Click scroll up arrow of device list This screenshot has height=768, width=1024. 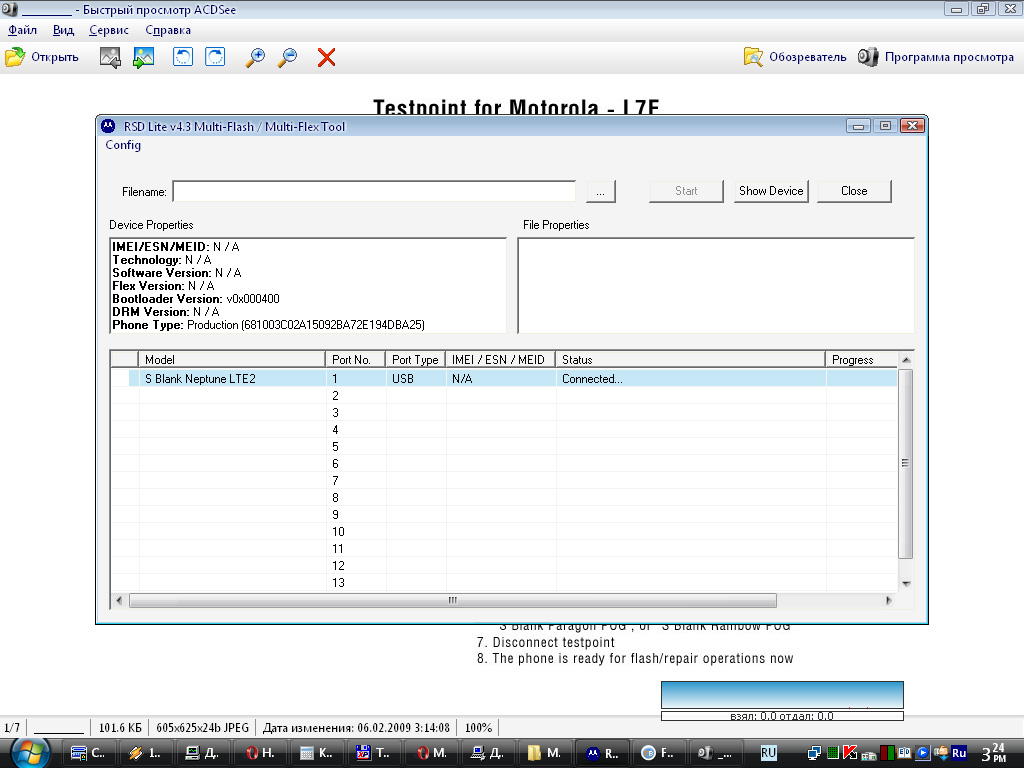click(906, 360)
